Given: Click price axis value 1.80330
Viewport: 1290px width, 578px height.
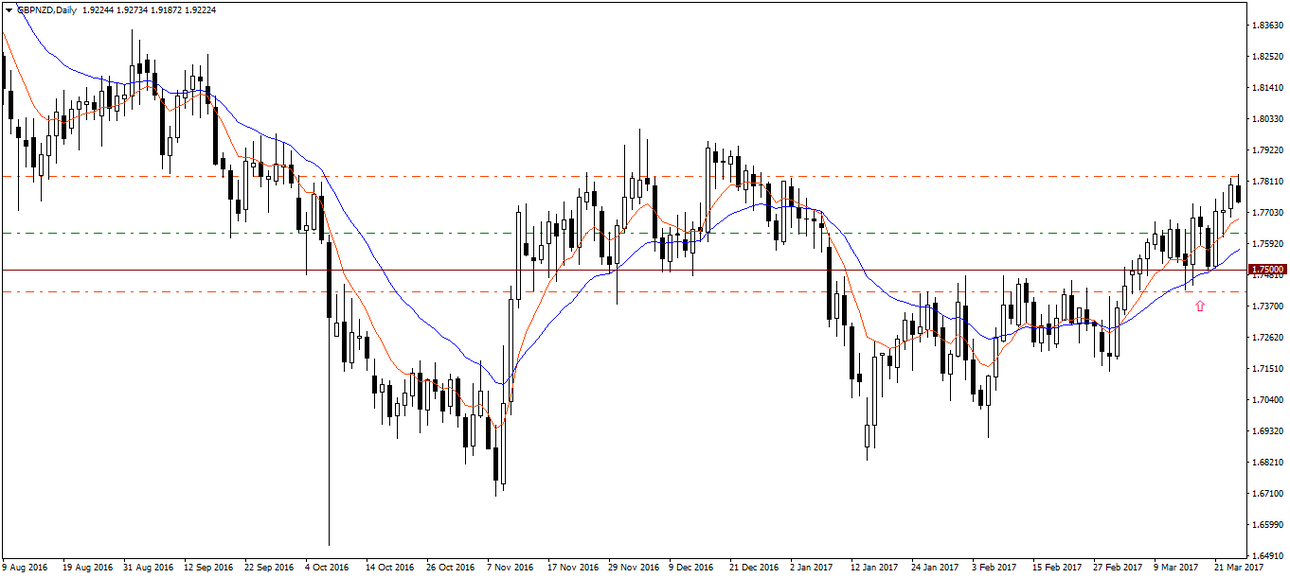Looking at the screenshot, I should click(1270, 119).
